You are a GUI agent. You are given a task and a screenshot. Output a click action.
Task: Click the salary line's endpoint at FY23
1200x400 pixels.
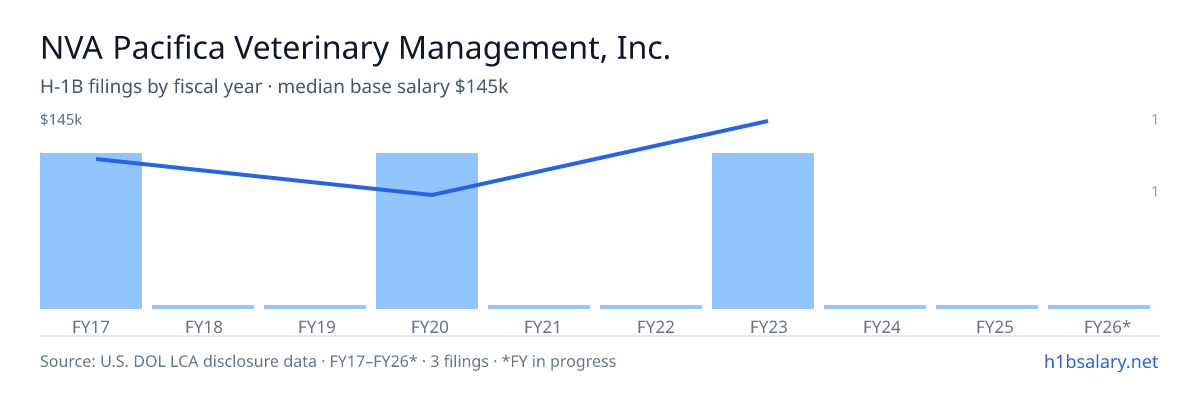pyautogui.click(x=766, y=121)
